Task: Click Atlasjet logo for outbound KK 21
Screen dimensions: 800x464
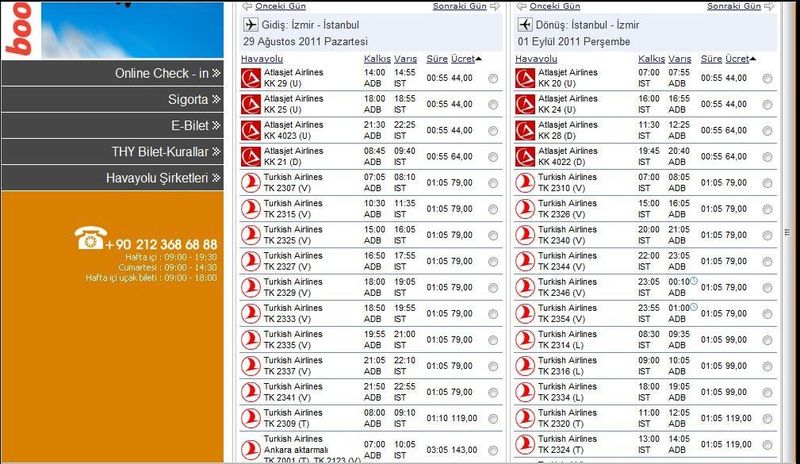Action: click(251, 157)
